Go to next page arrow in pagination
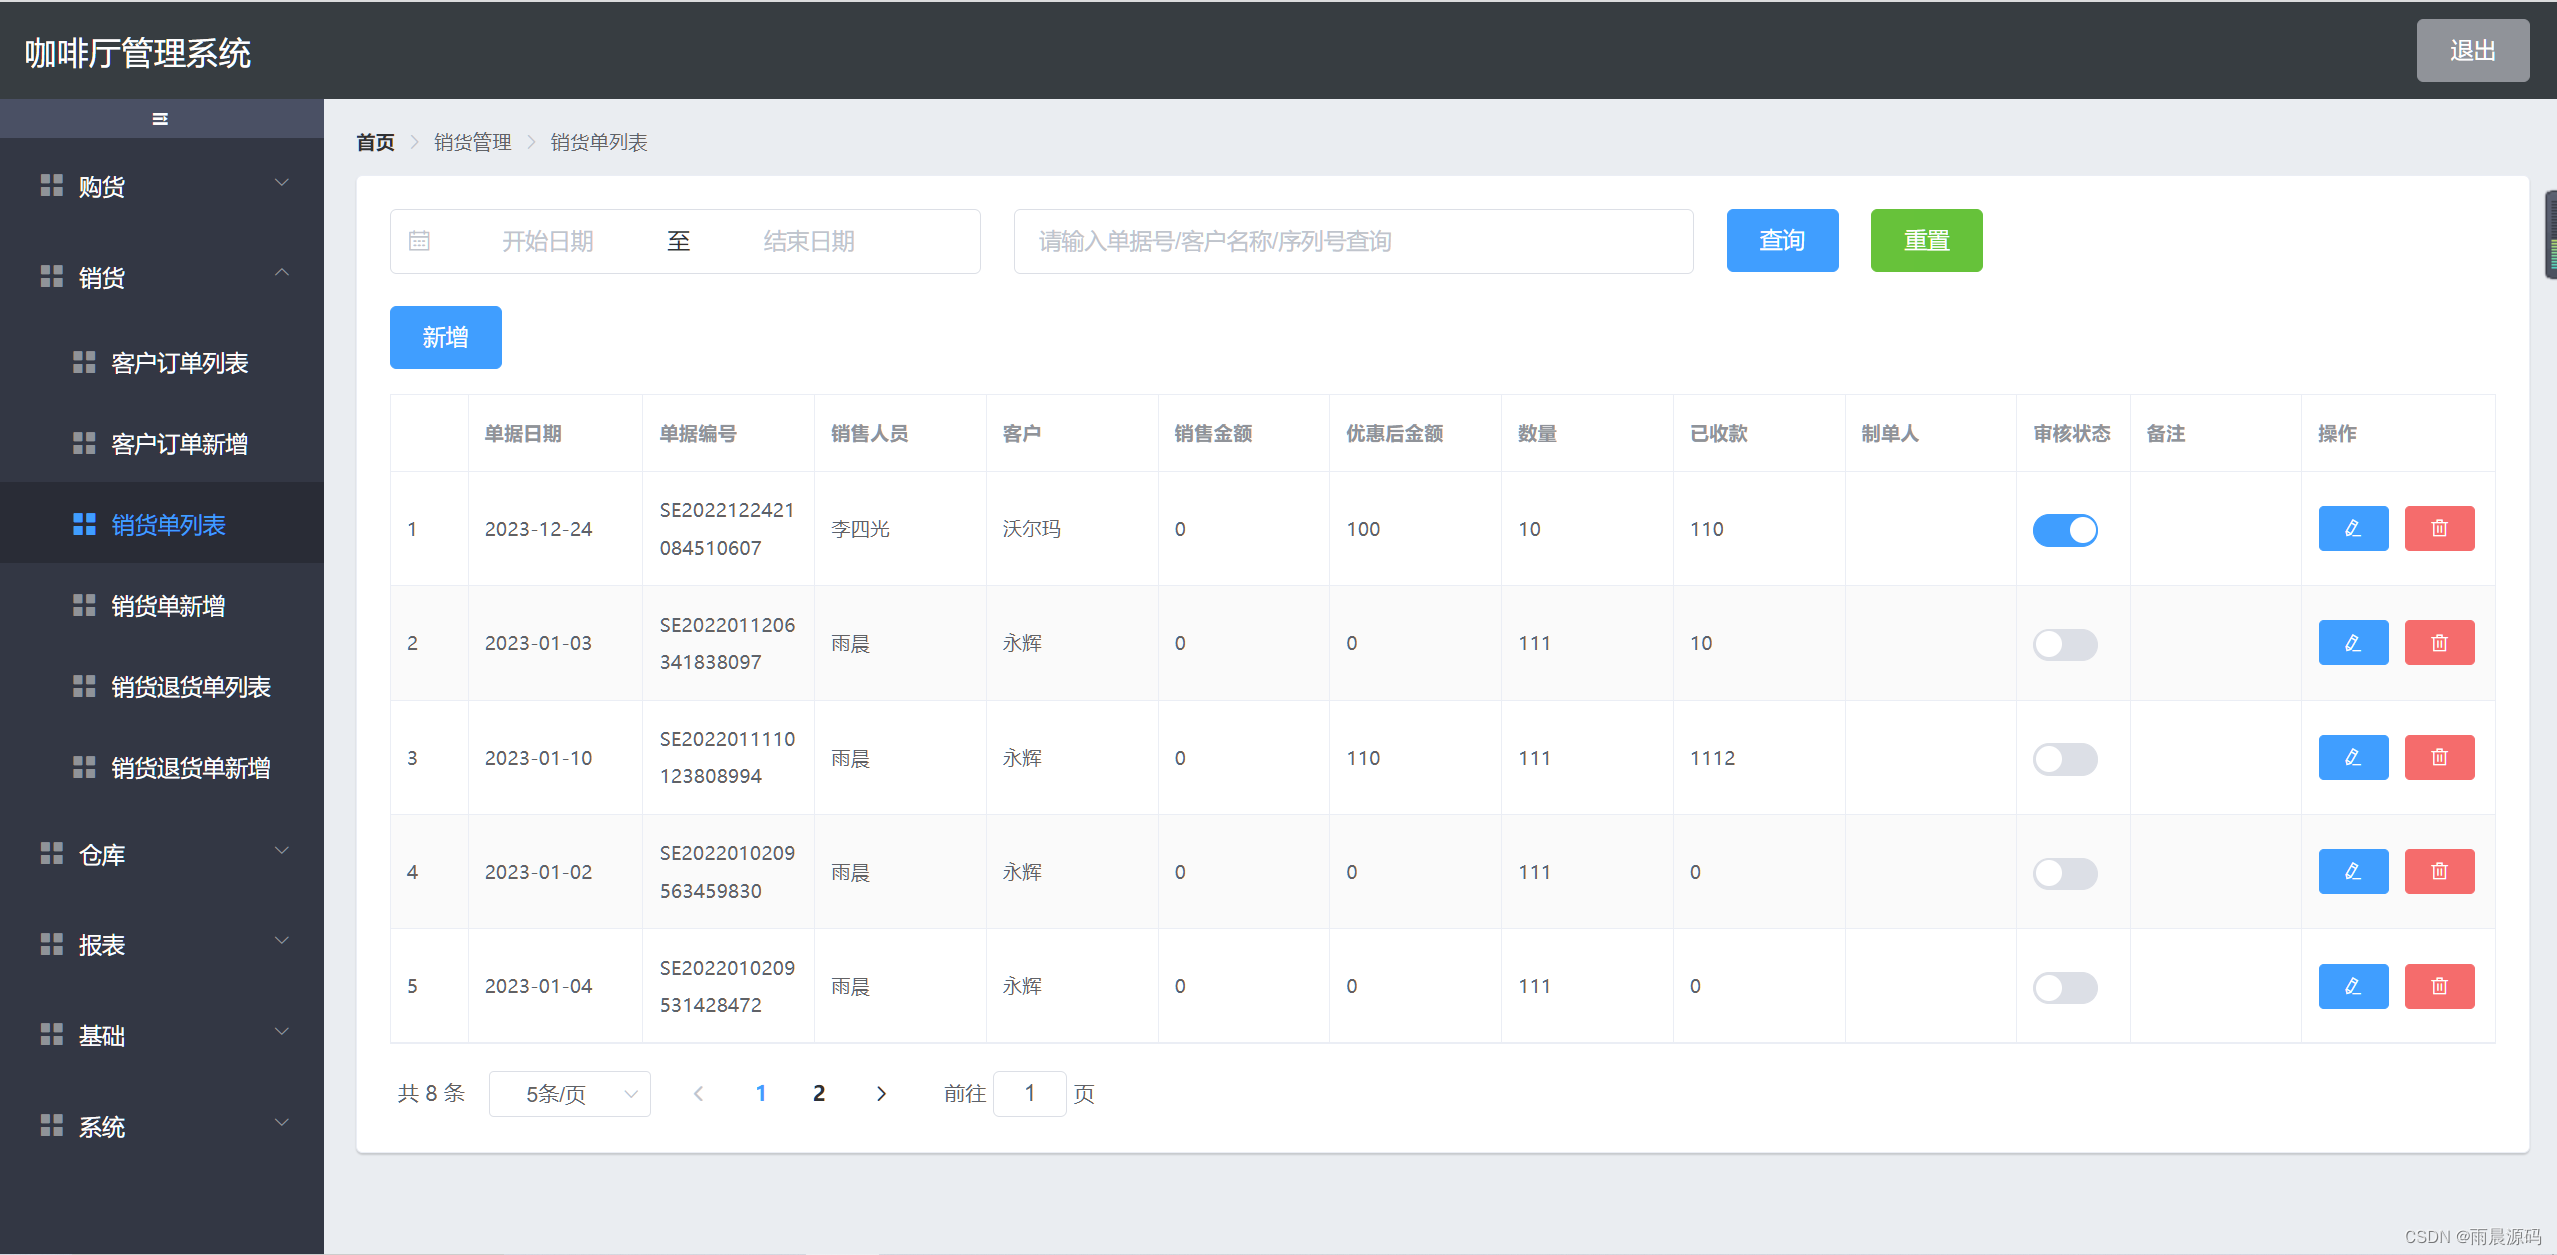The image size is (2557, 1255). [880, 1093]
